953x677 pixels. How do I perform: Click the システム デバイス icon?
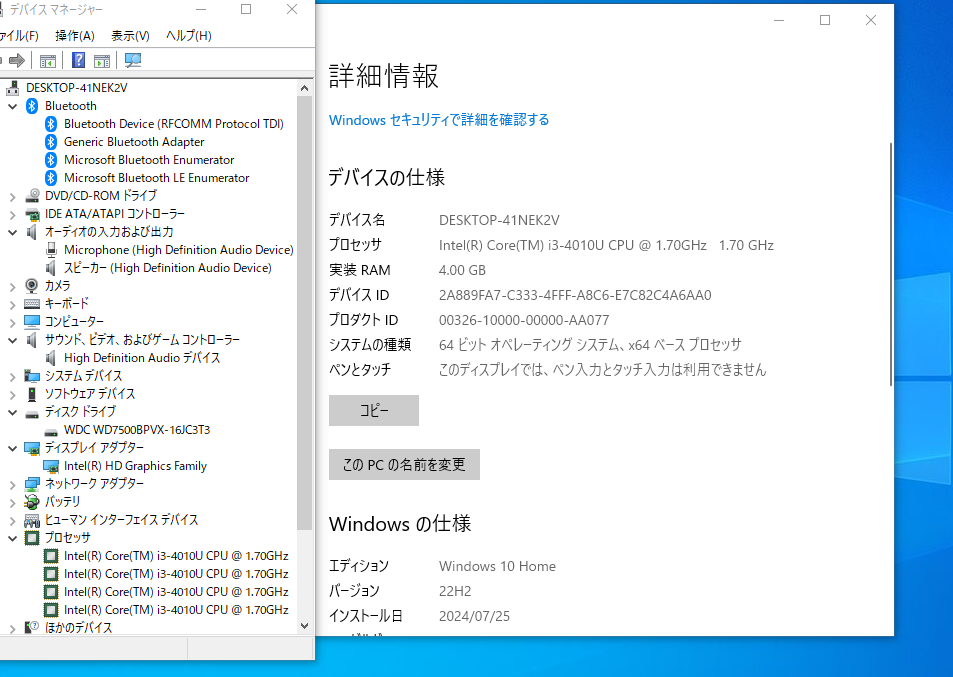tap(32, 376)
